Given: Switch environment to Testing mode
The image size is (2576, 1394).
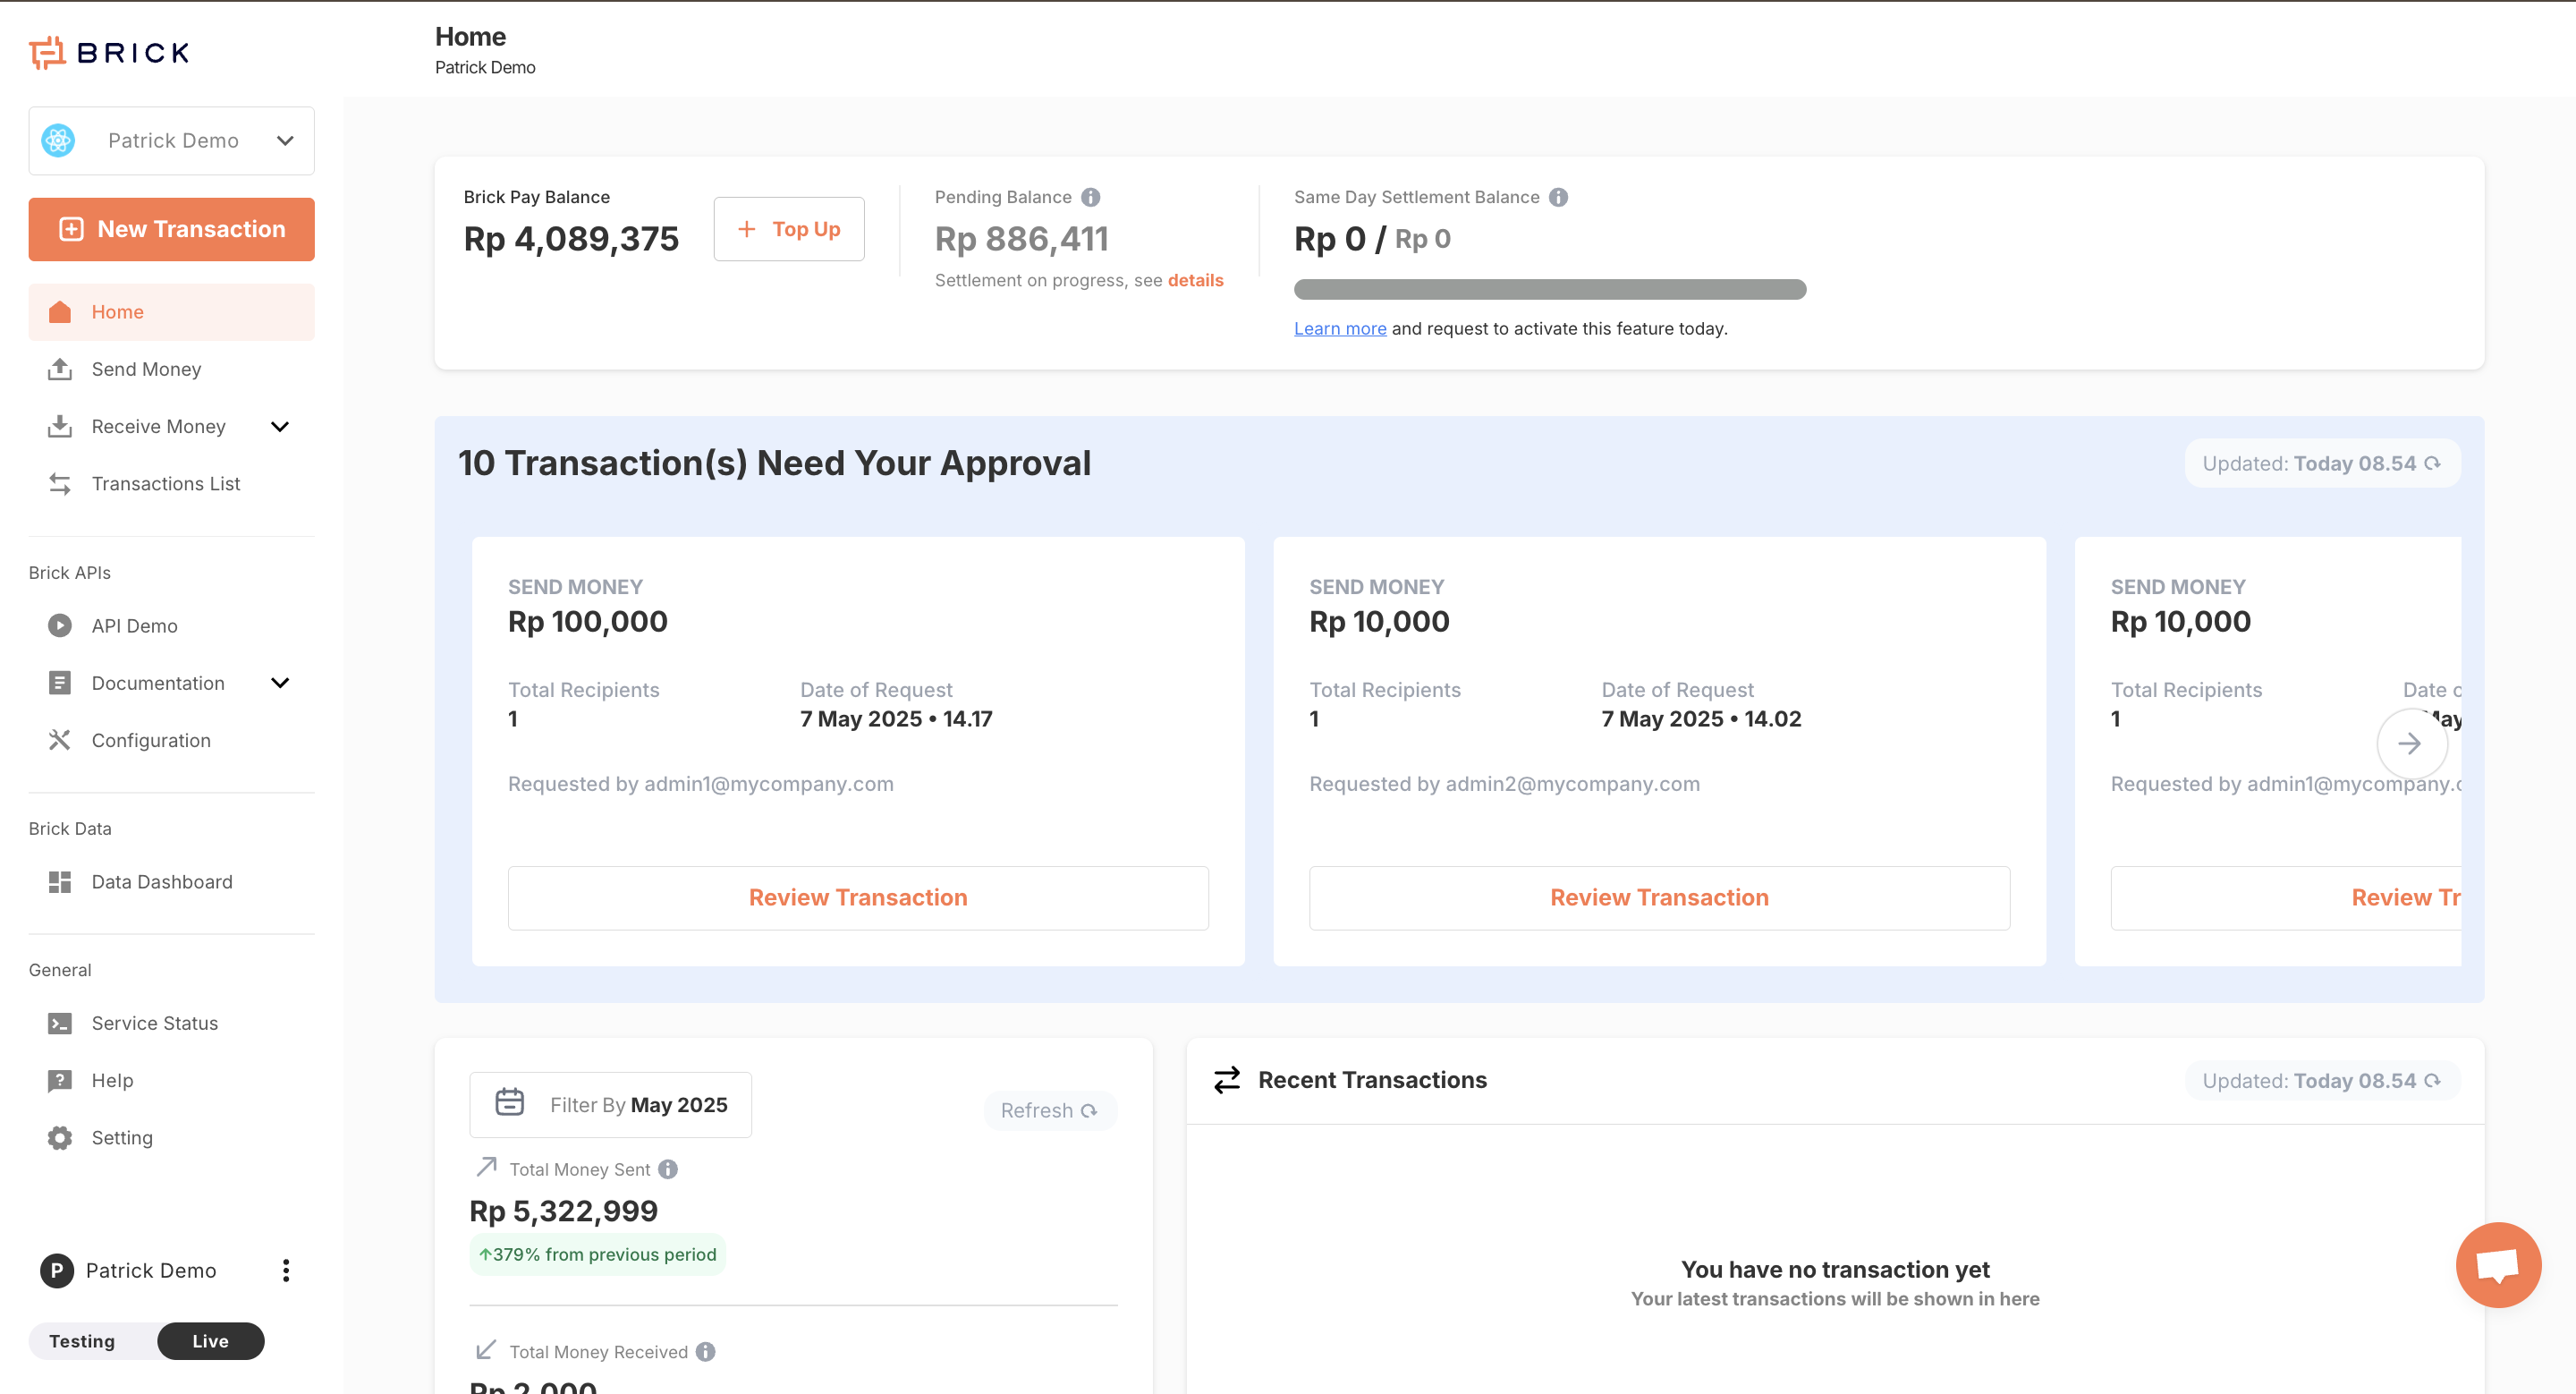Looking at the screenshot, I should pos(82,1341).
